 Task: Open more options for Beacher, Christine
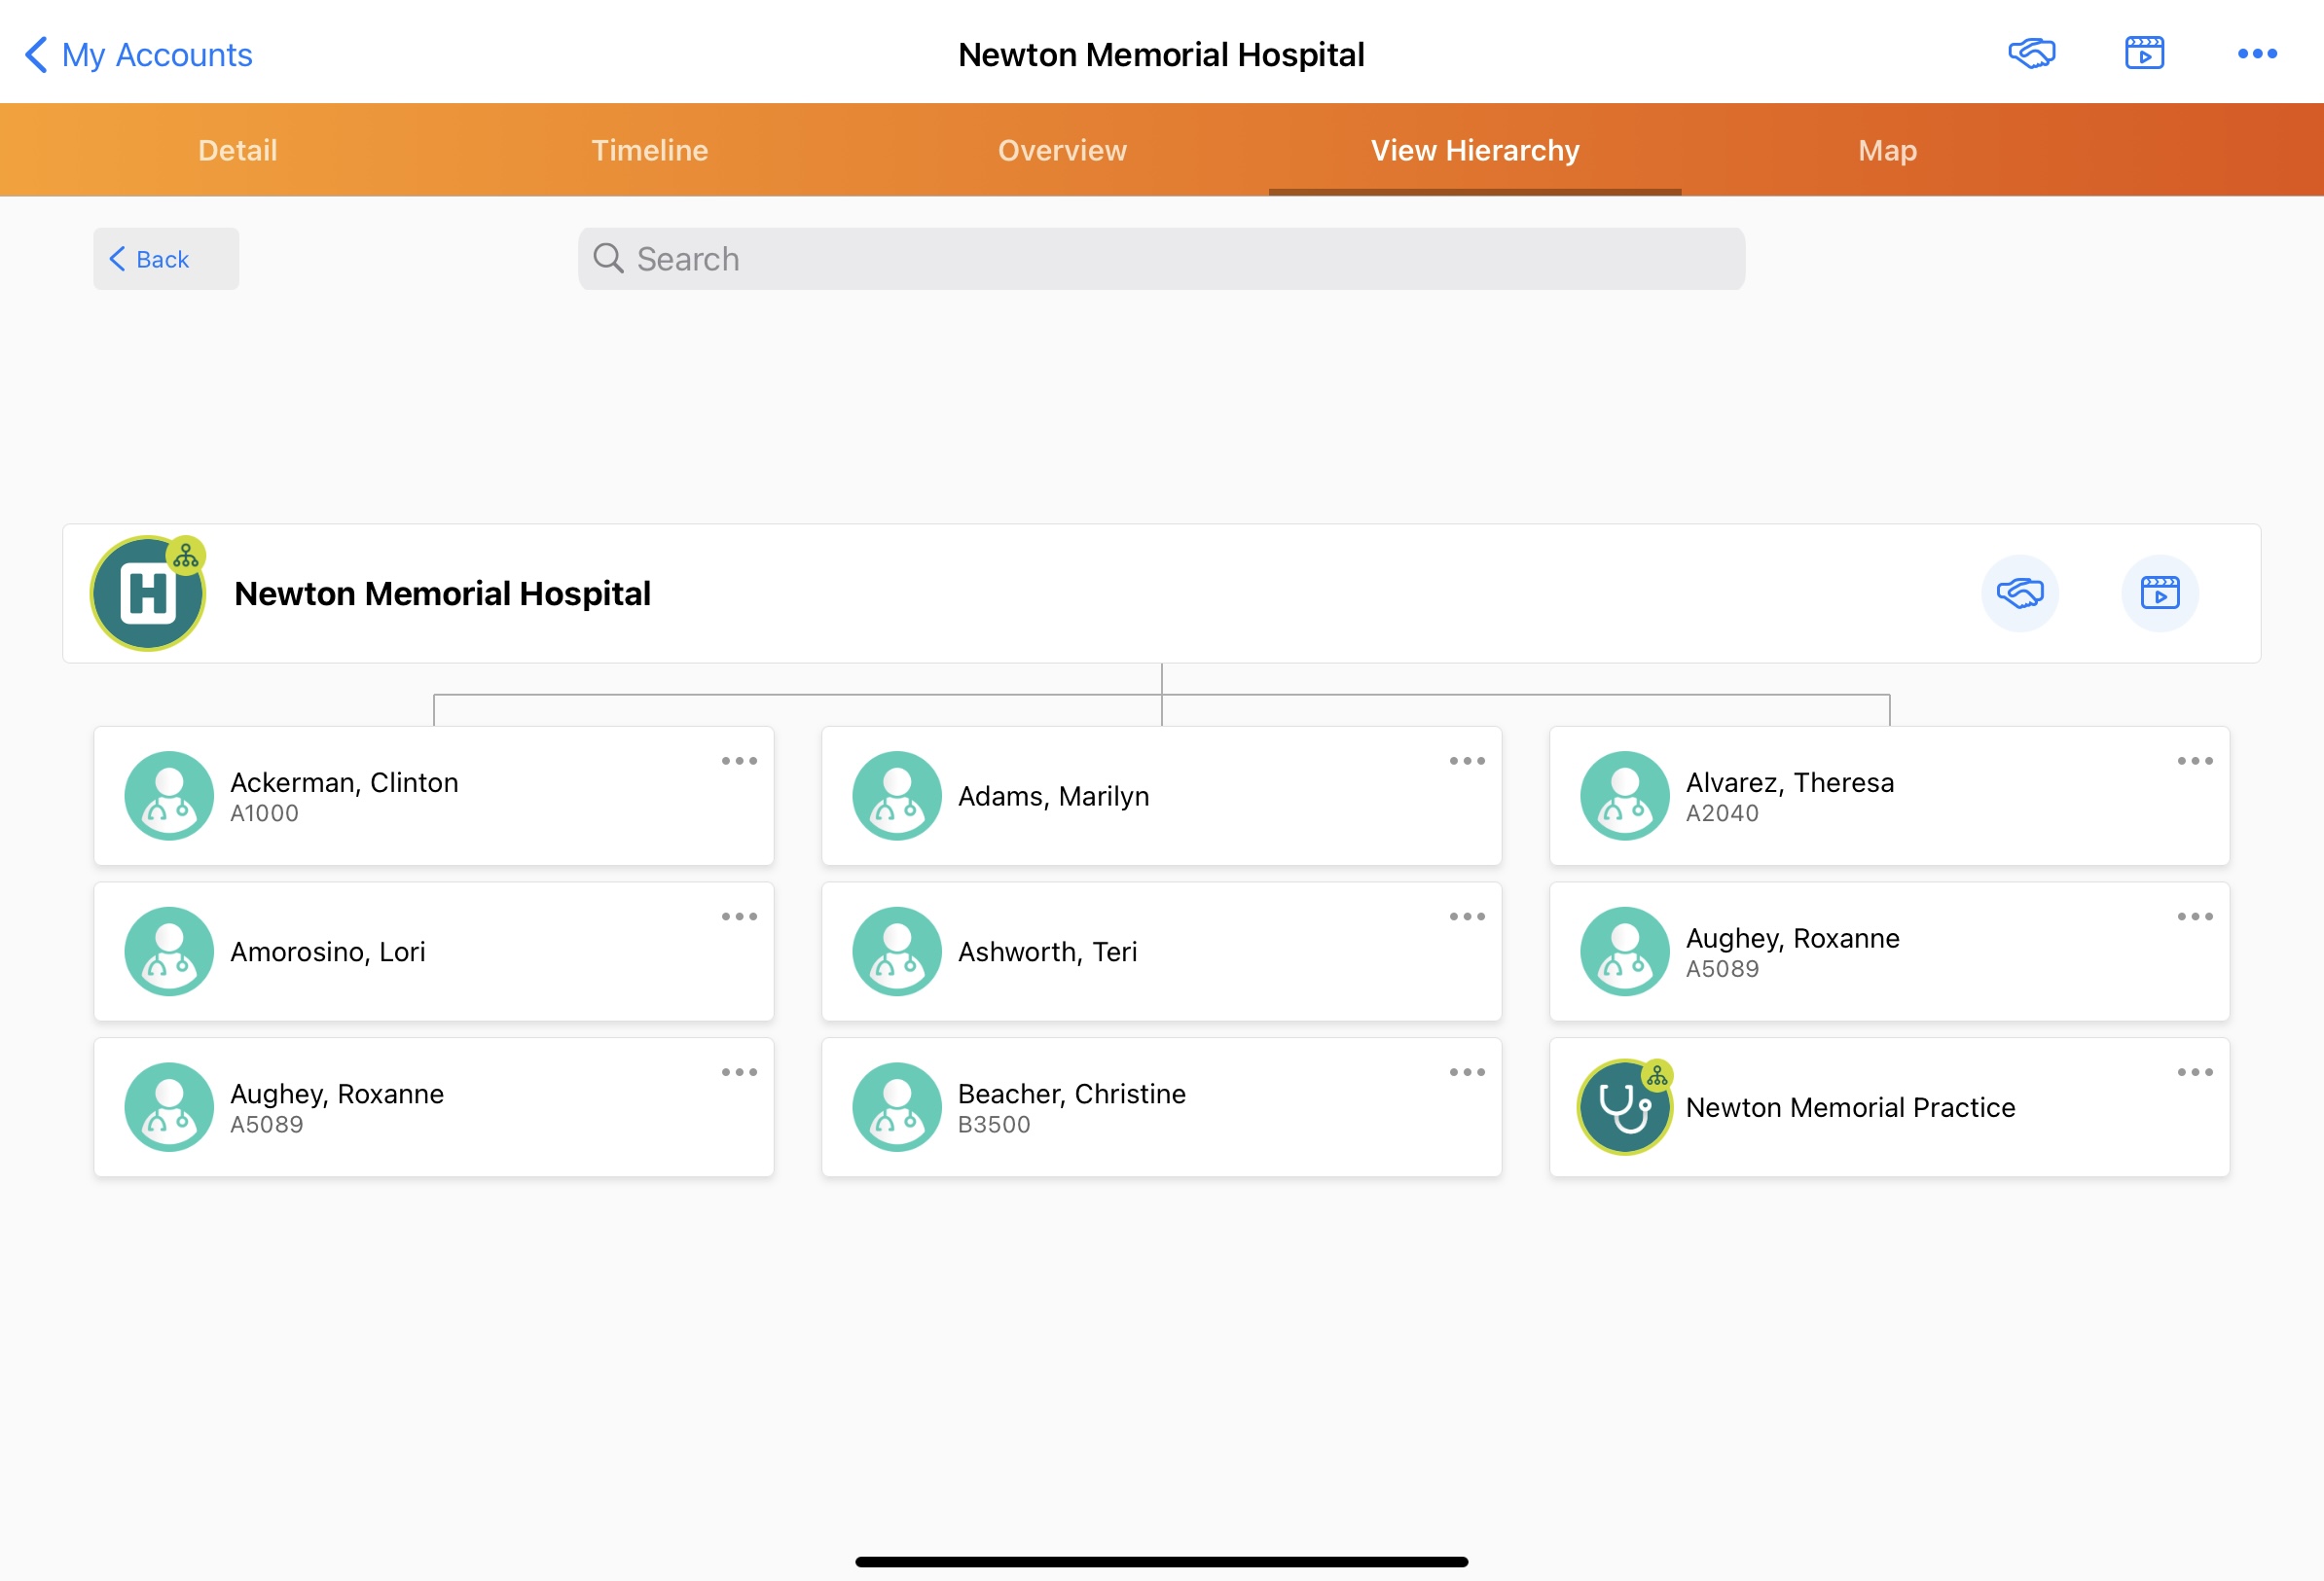1466,1072
